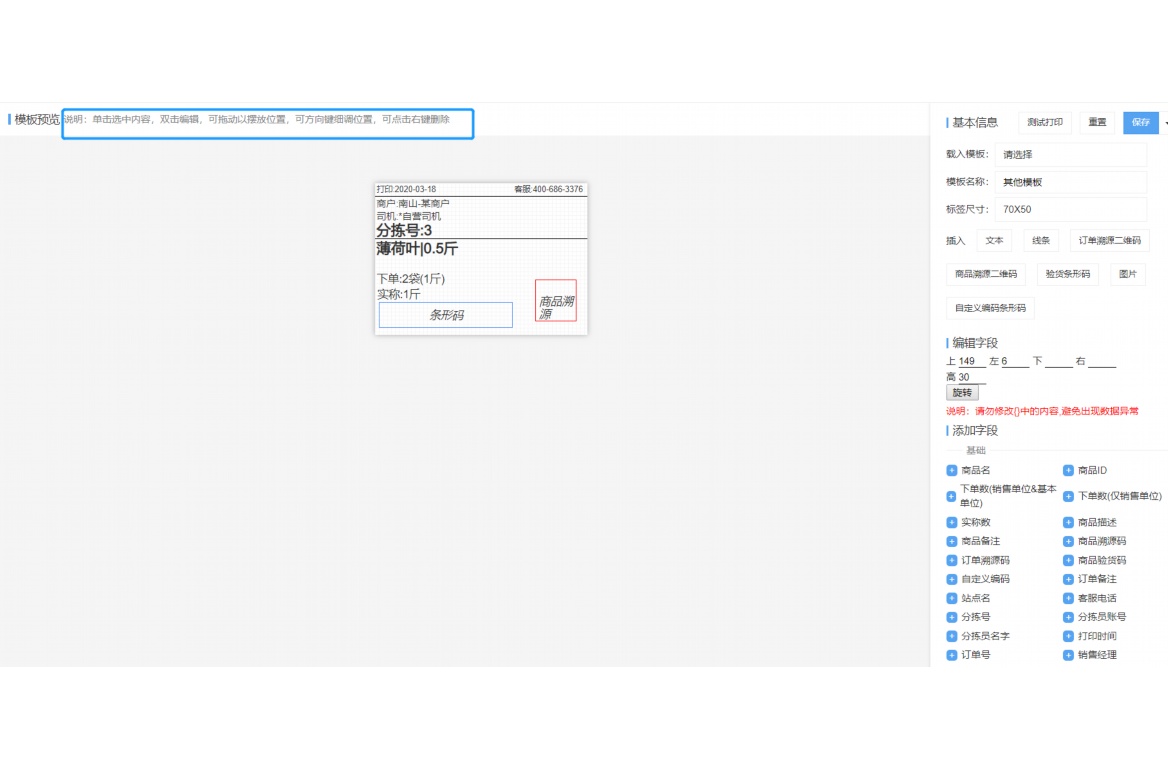The width and height of the screenshot is (1168, 769).
Task: Click the 模板名称 input field
Action: pyautogui.click(x=1070, y=182)
